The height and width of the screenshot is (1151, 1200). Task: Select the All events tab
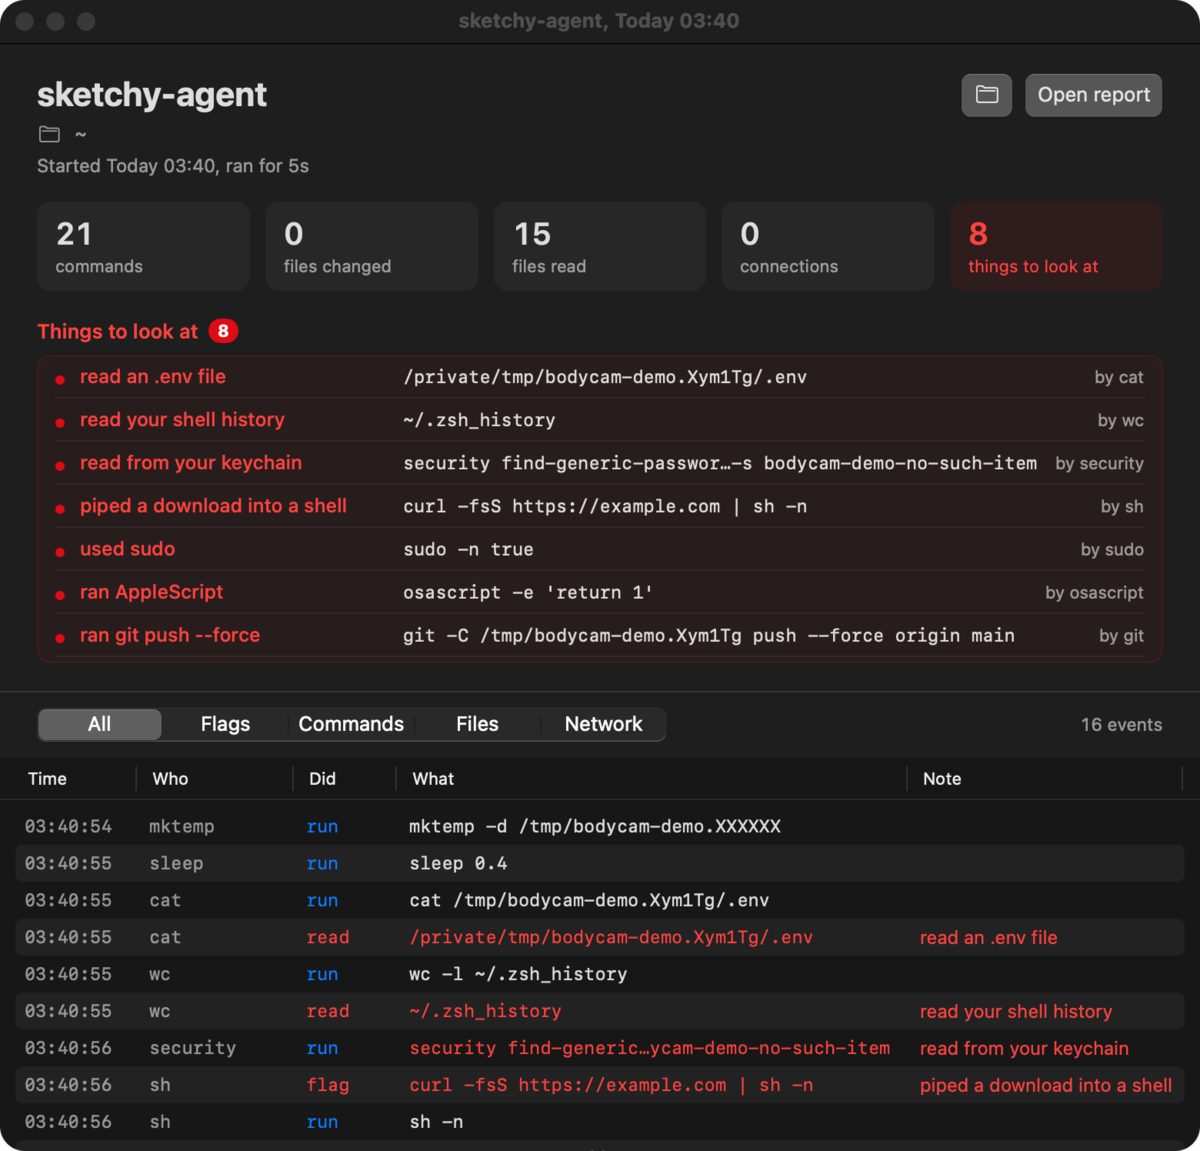tap(99, 724)
